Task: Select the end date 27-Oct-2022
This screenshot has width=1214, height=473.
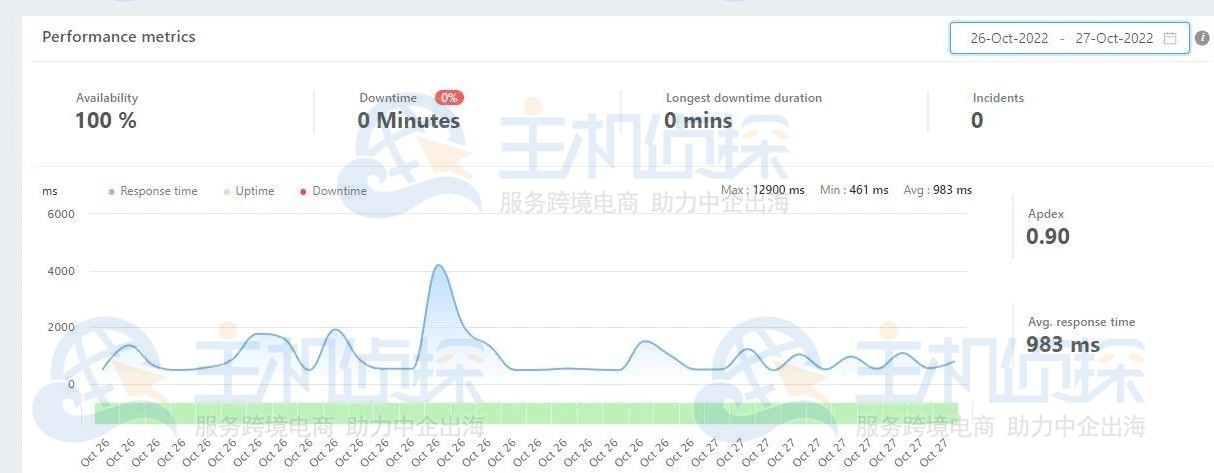Action: click(x=1114, y=38)
